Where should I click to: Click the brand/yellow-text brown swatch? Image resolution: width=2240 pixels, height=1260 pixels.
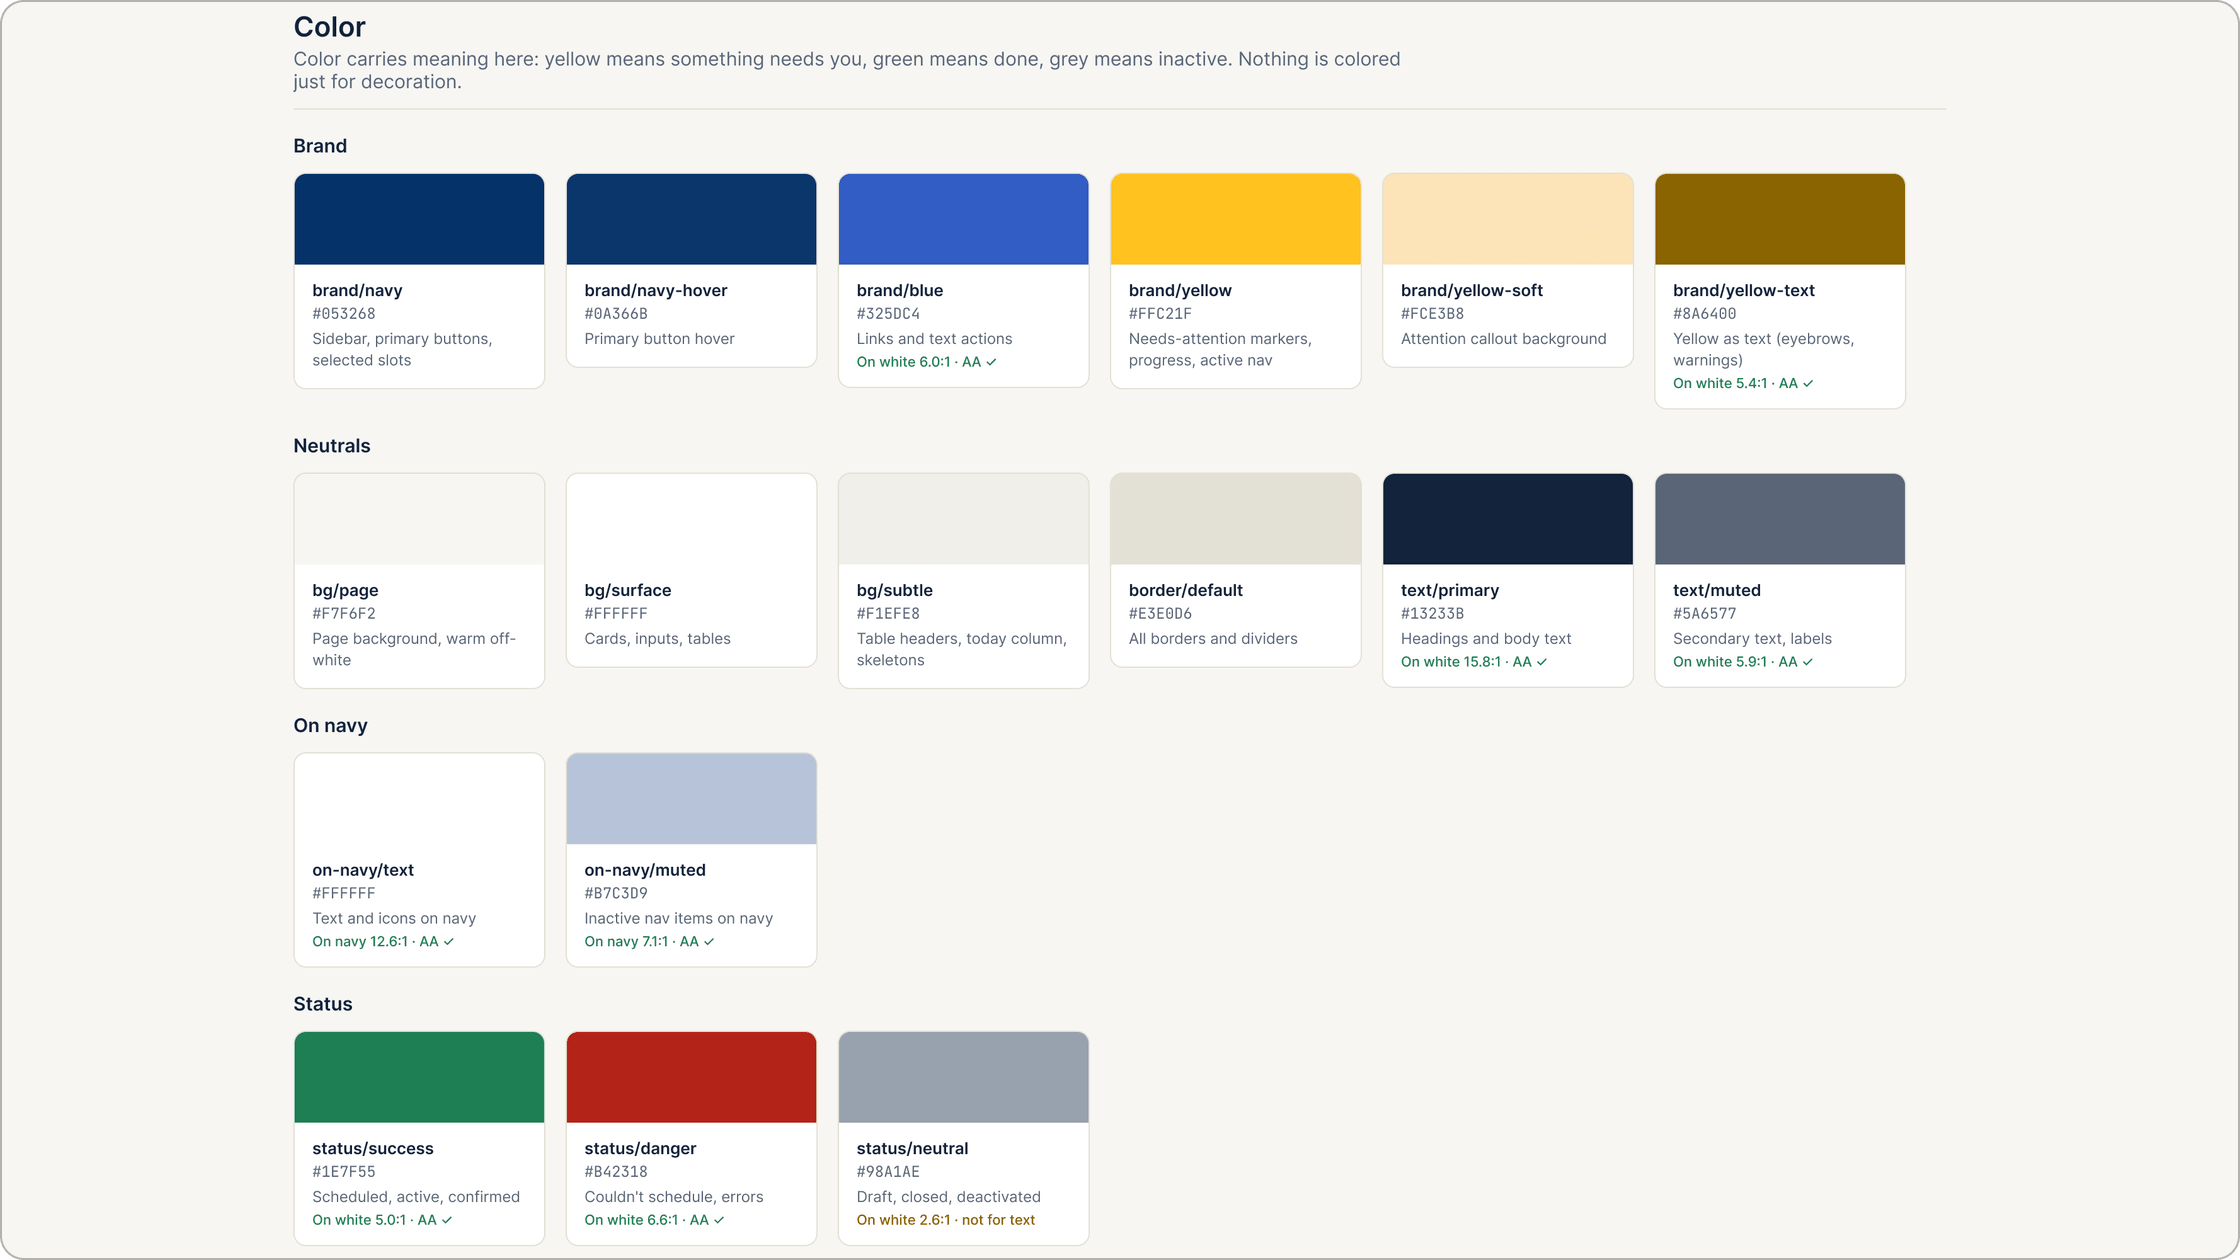(1779, 219)
